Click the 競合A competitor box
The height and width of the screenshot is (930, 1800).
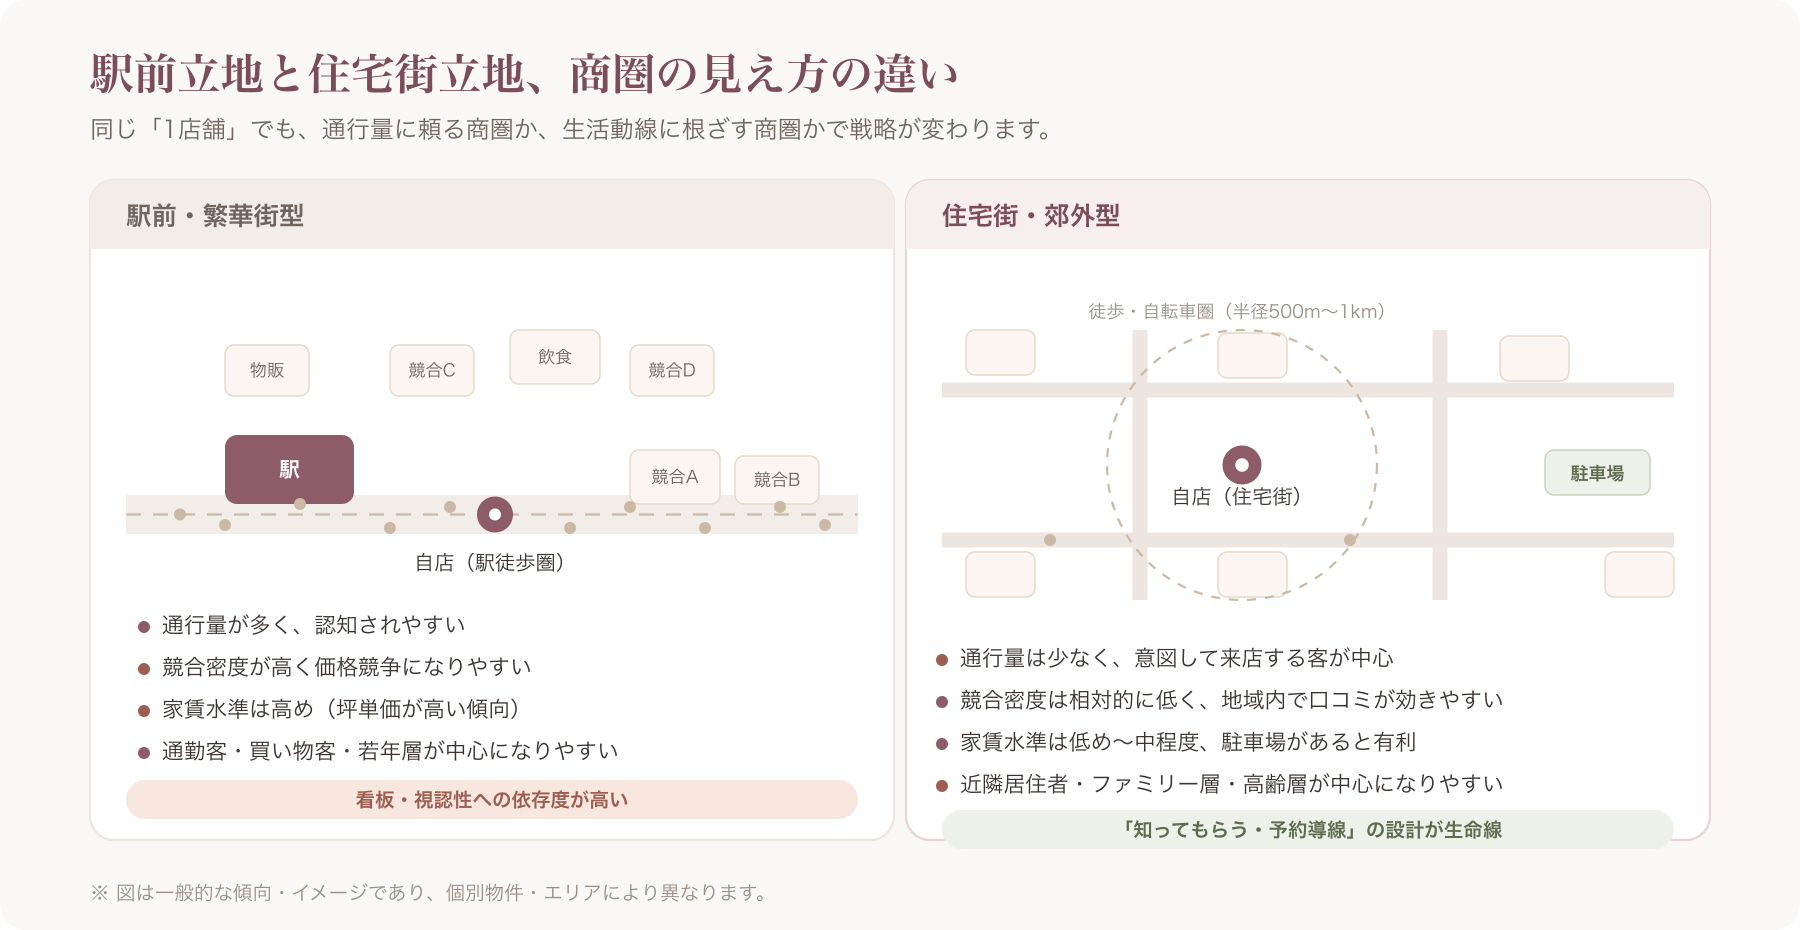(675, 477)
